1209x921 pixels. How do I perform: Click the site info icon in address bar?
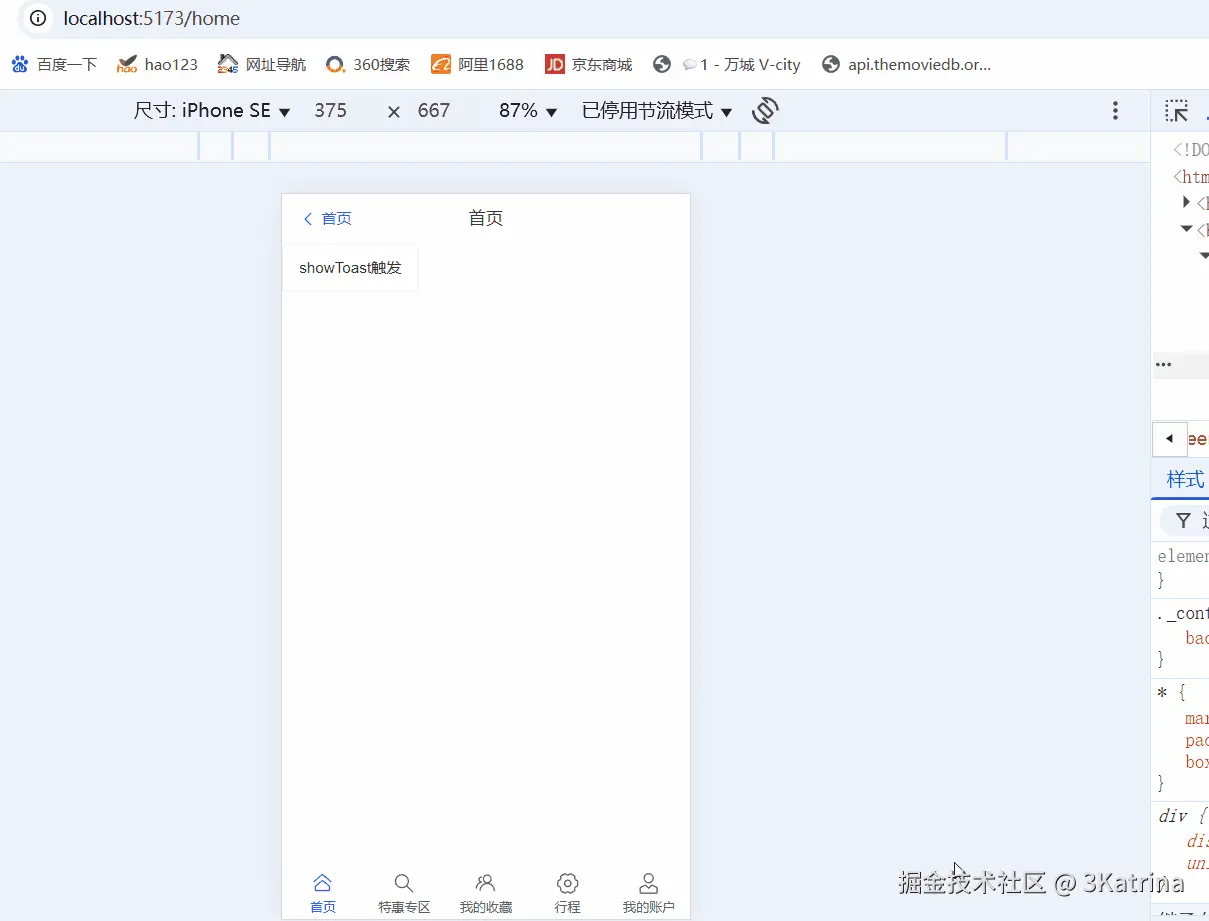pyautogui.click(x=37, y=18)
